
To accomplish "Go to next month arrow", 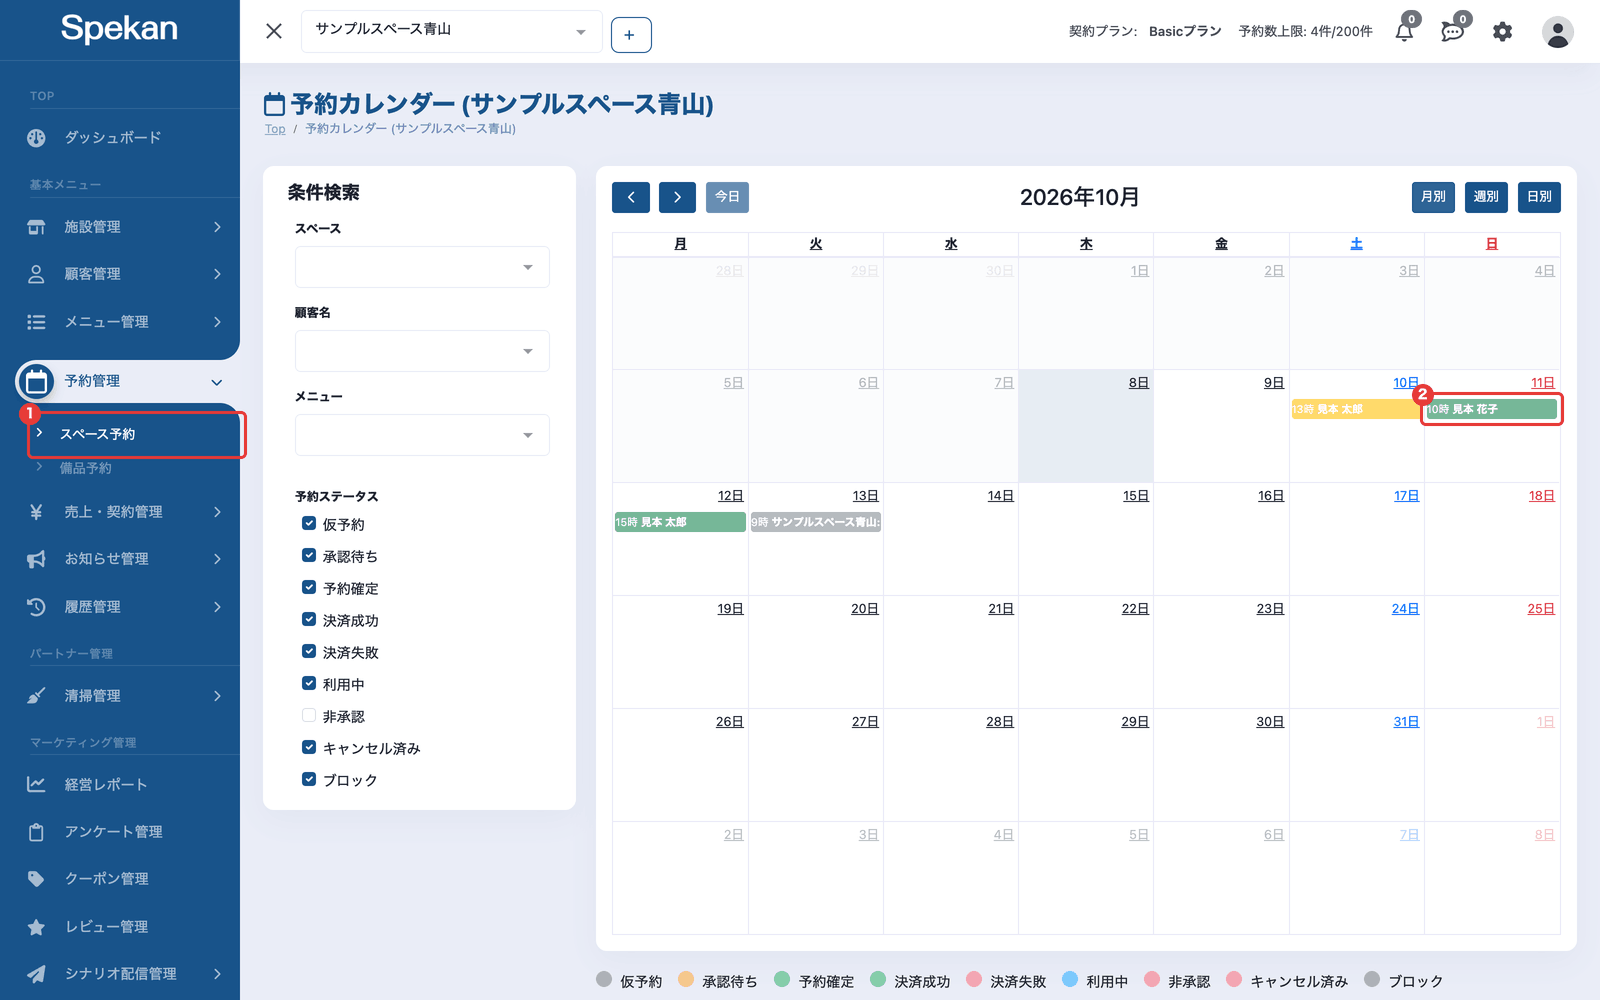I will coord(677,197).
